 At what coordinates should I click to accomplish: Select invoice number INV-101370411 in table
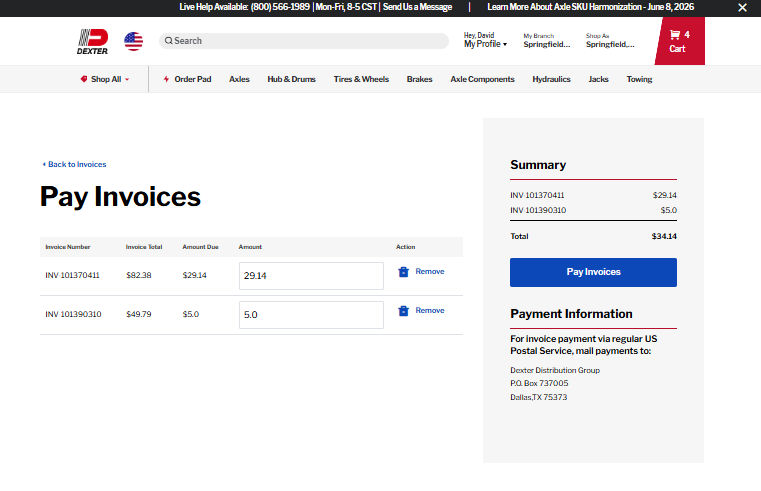coord(72,276)
